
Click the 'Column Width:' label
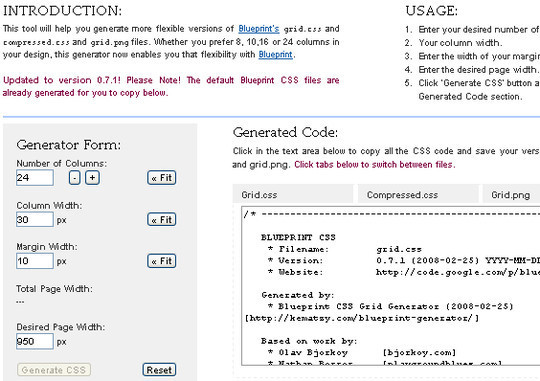pyautogui.click(x=49, y=205)
